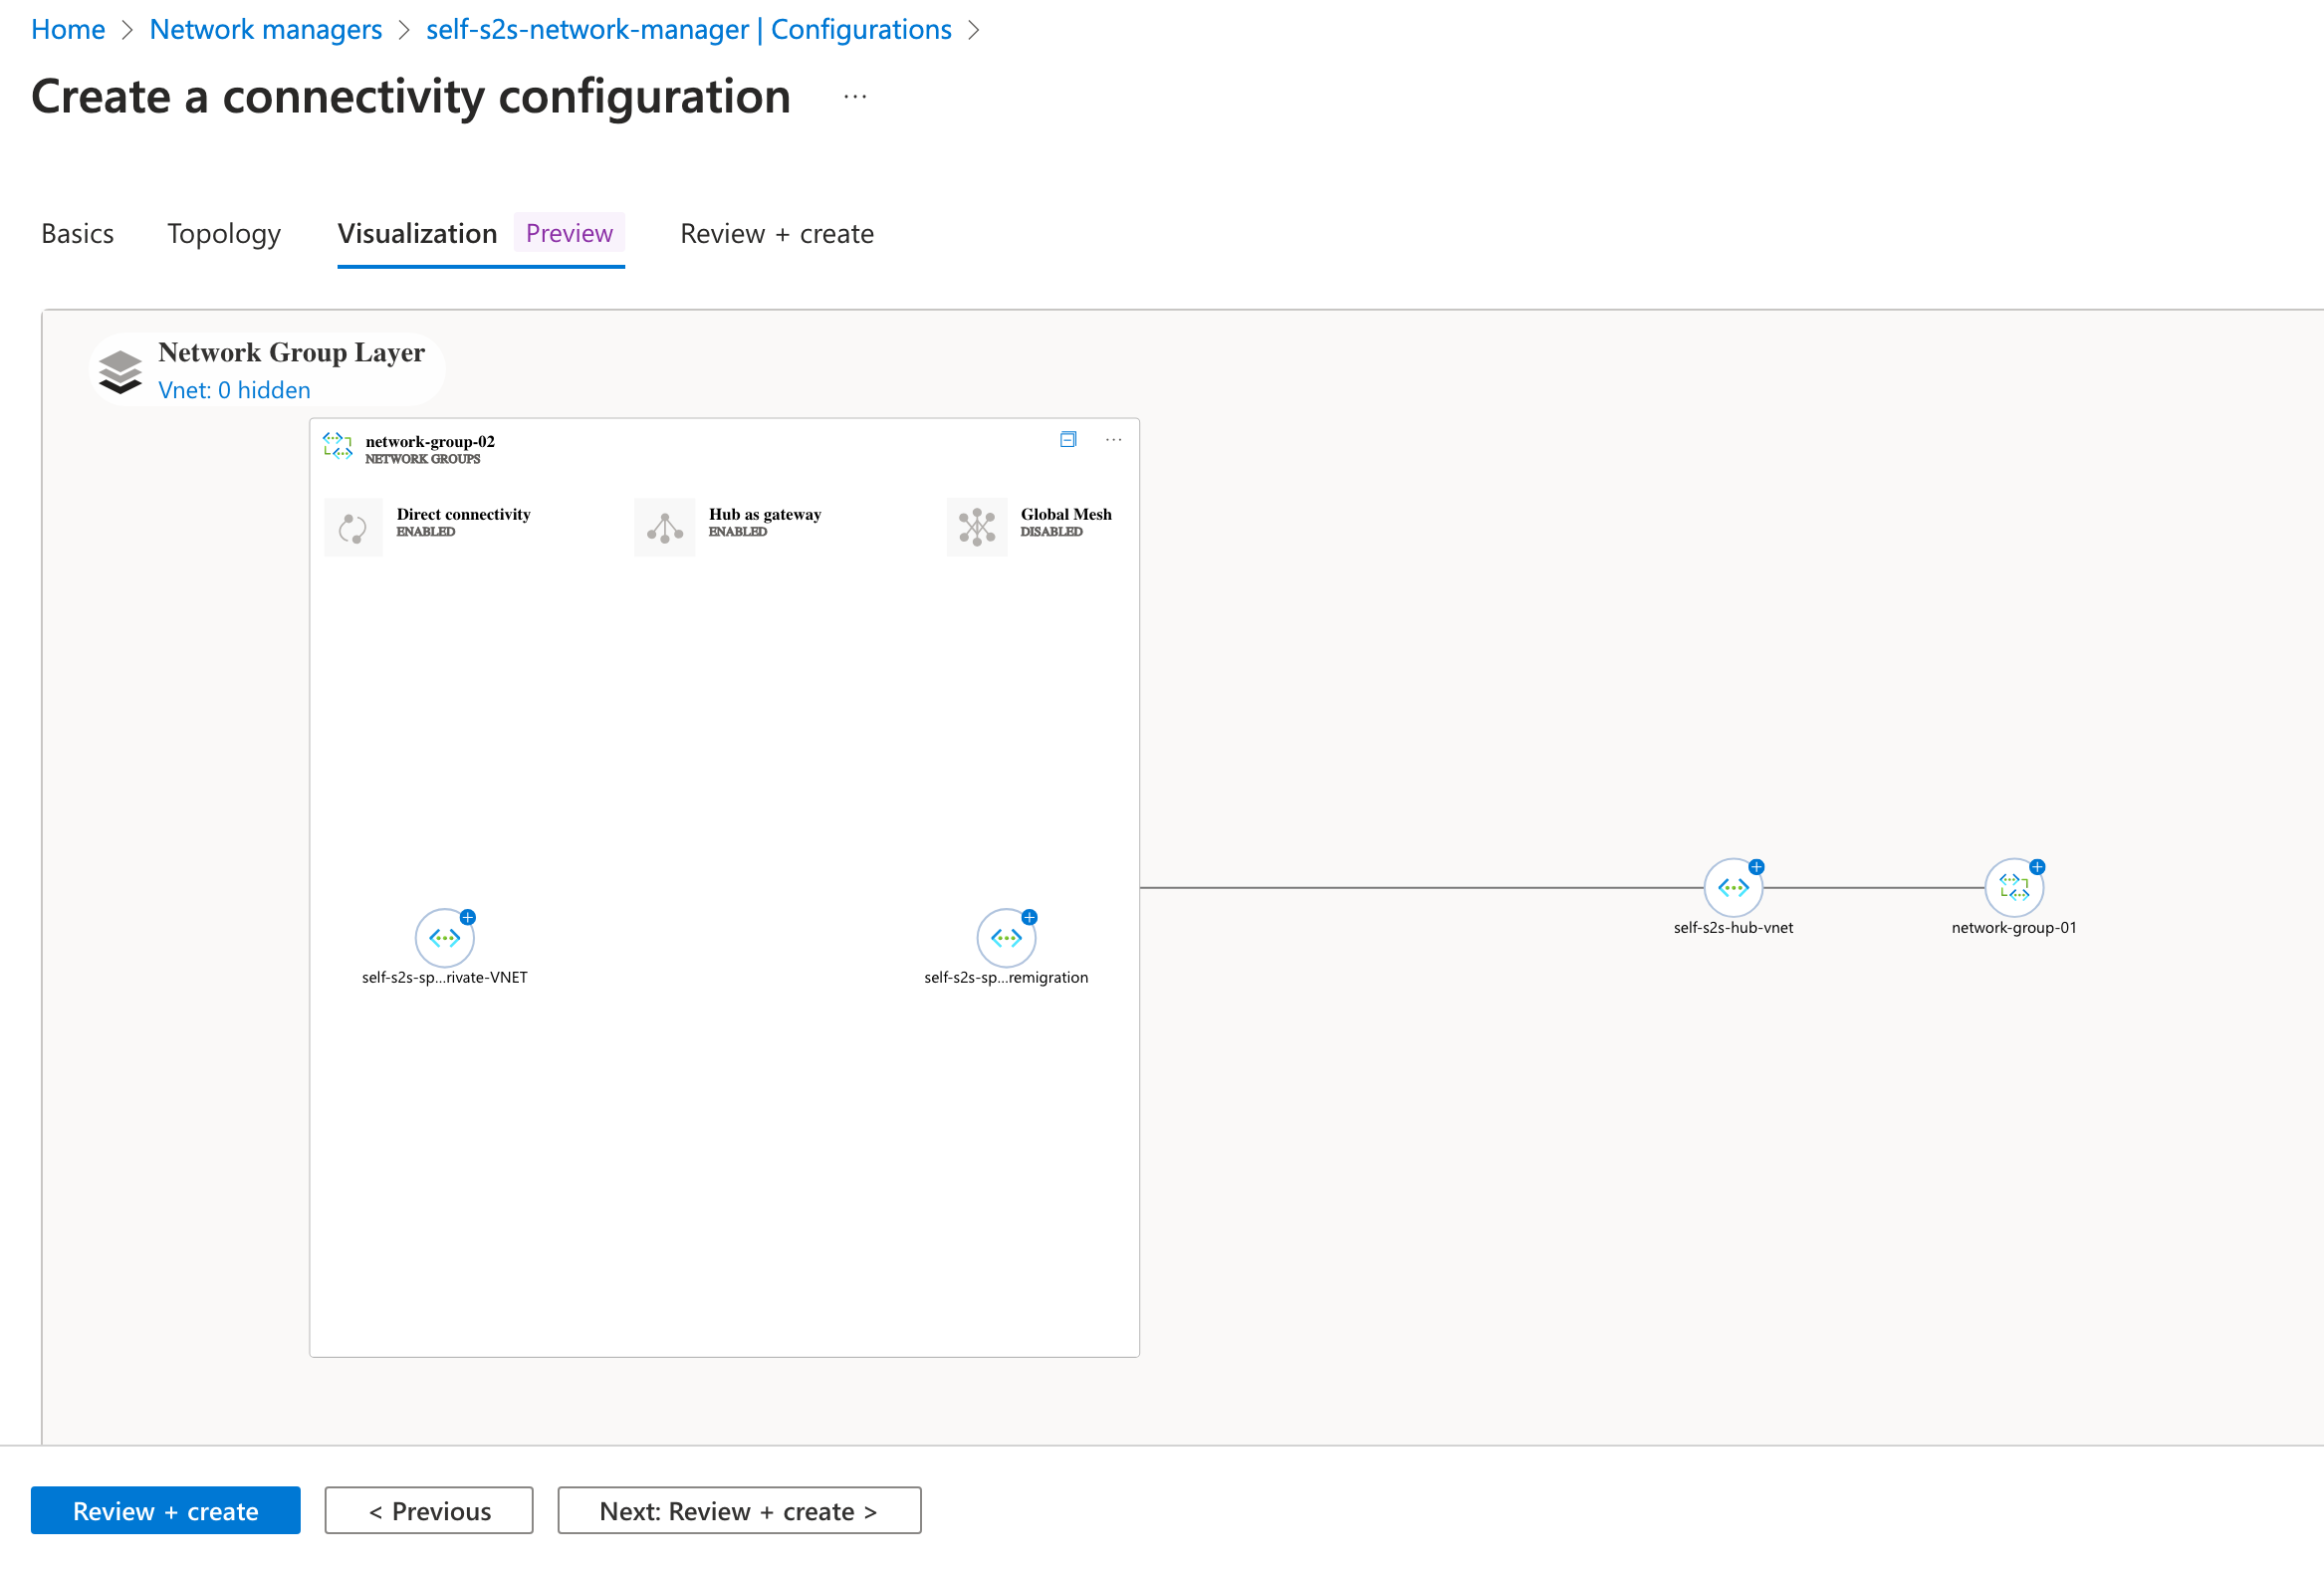Click the blue Review + create button

[165, 1510]
